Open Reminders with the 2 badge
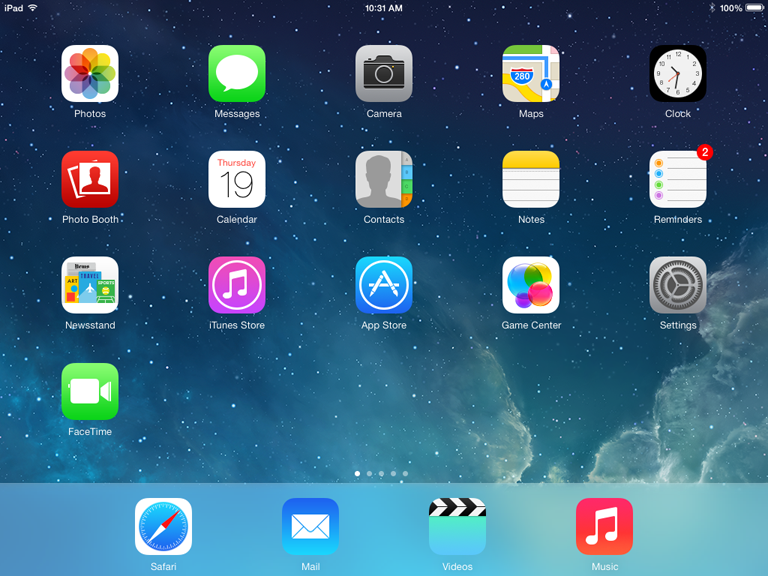 point(678,179)
